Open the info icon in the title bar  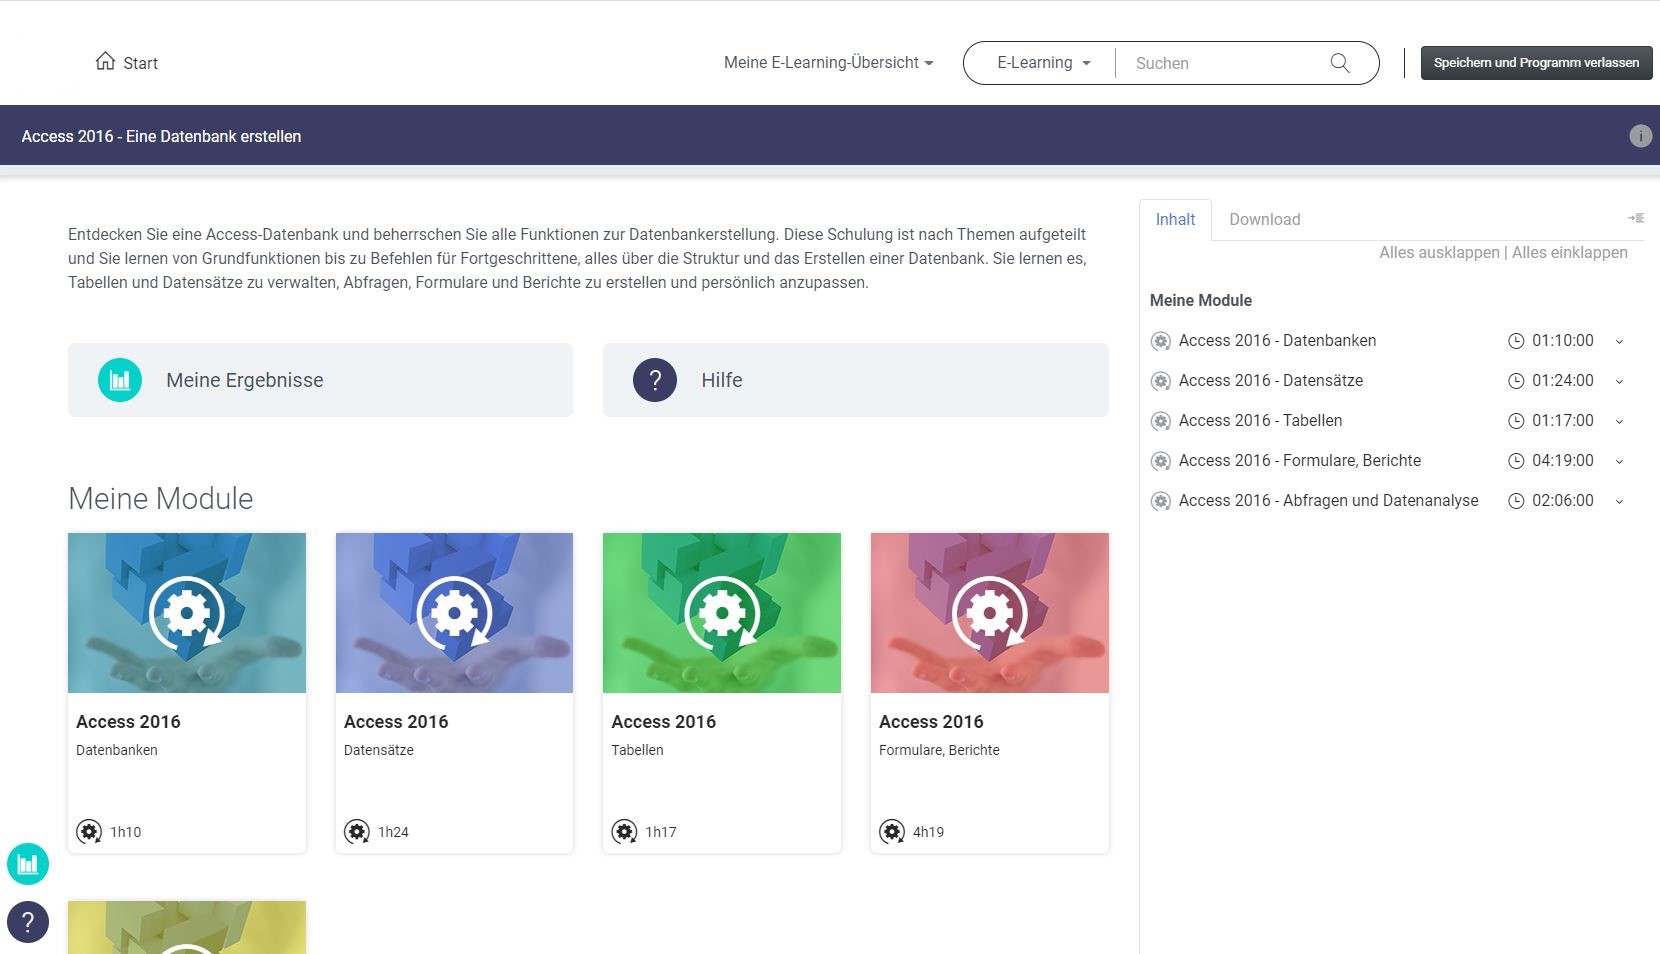click(x=1640, y=136)
